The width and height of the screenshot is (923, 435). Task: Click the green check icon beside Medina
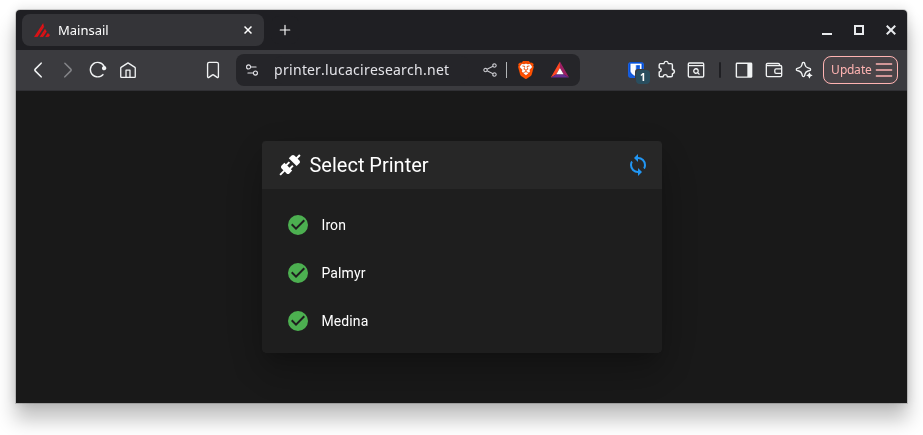[298, 321]
